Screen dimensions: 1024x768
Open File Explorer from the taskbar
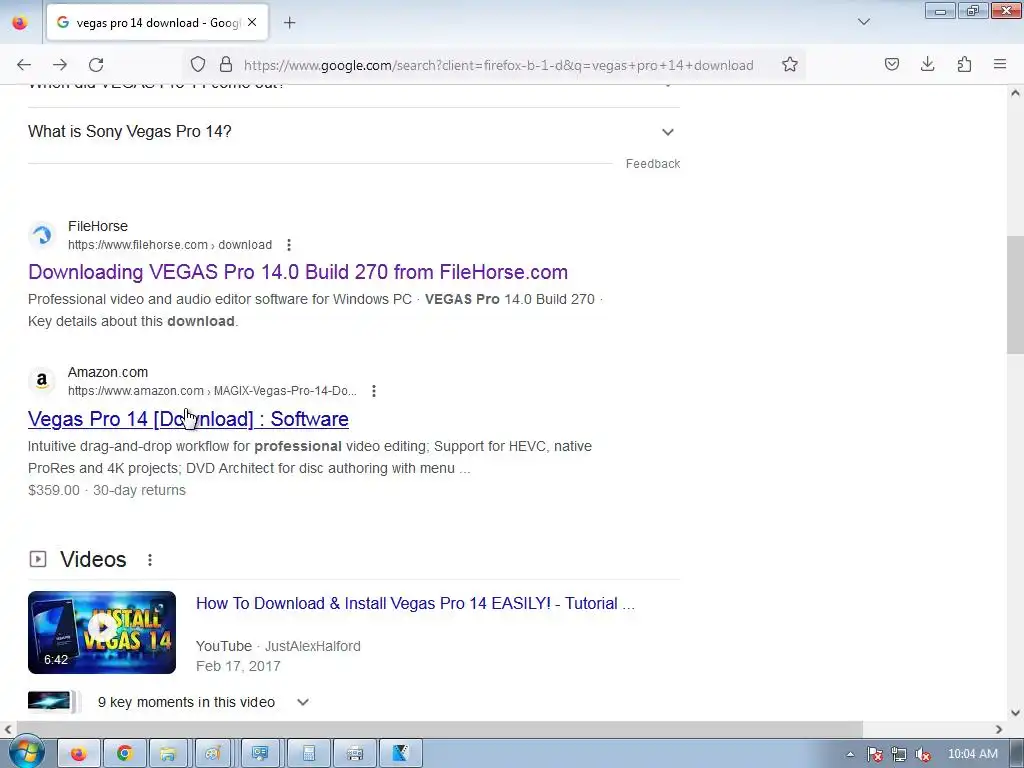coord(168,754)
